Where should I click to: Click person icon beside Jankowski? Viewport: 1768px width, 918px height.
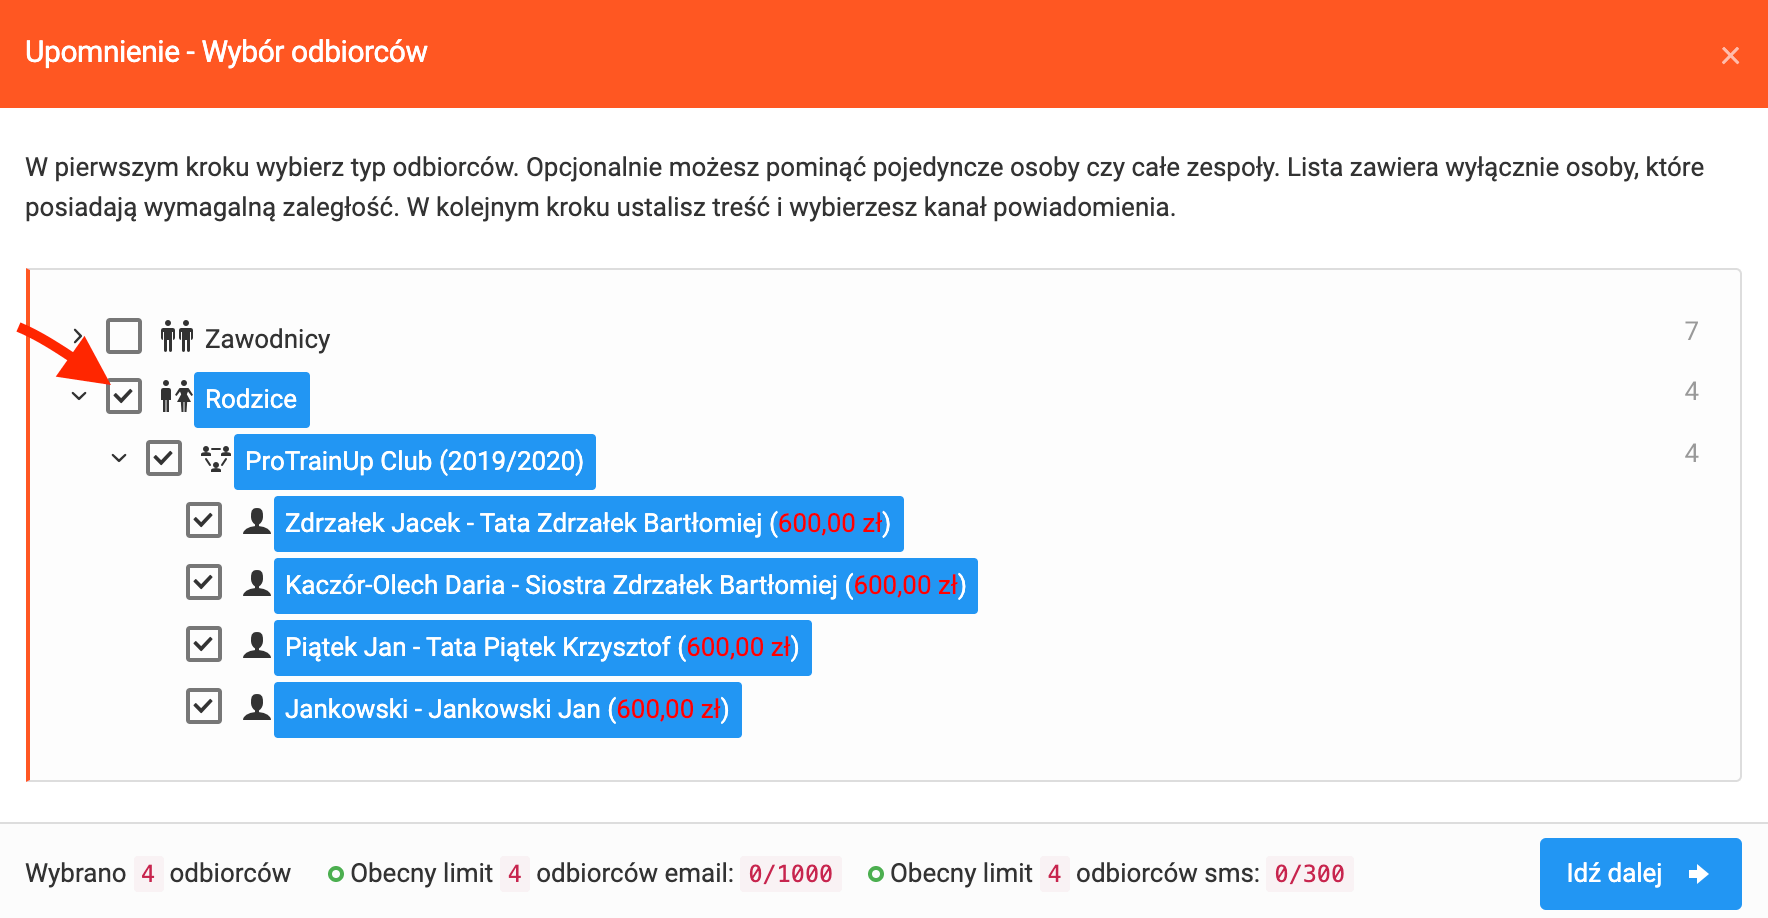pos(257,707)
